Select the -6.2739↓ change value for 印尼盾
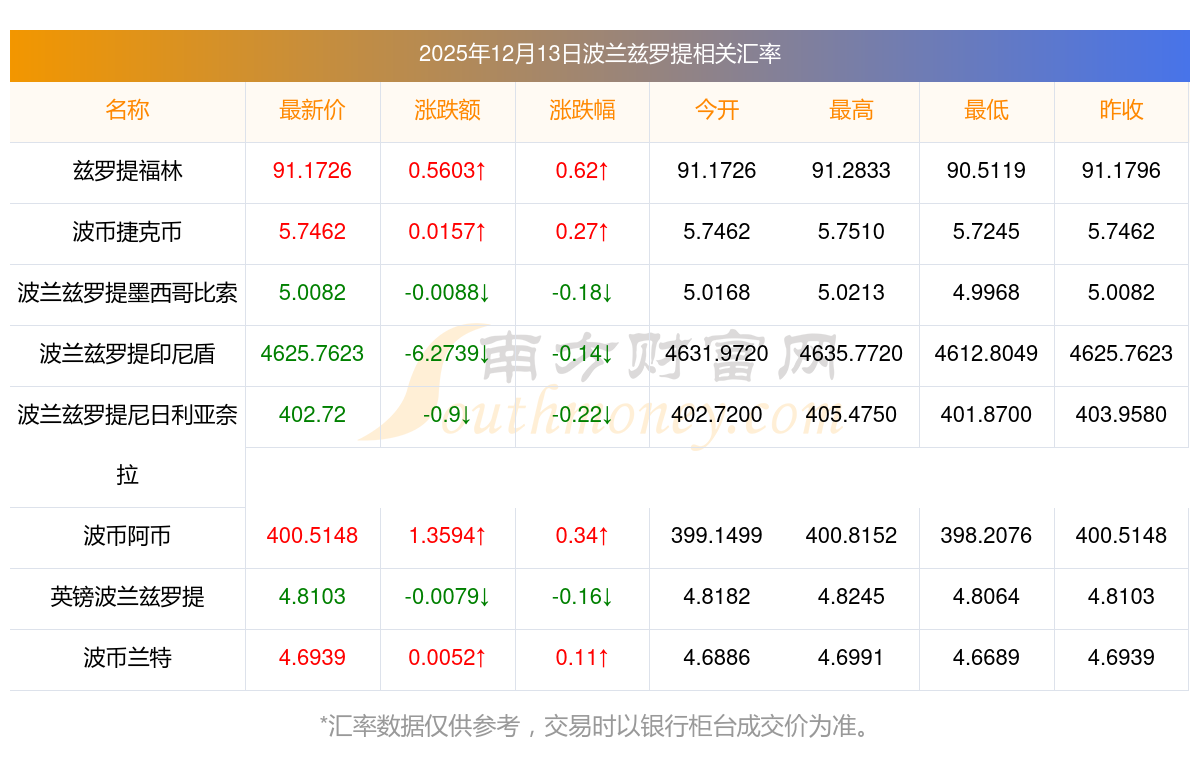The width and height of the screenshot is (1200, 757). point(447,354)
